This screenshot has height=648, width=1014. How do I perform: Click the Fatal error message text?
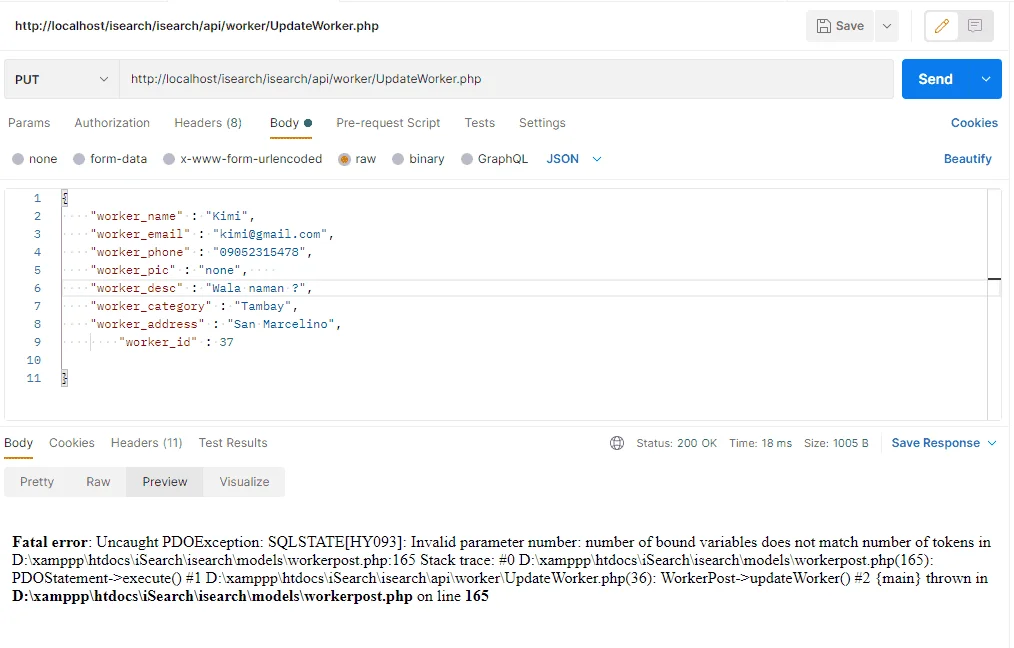coord(501,569)
